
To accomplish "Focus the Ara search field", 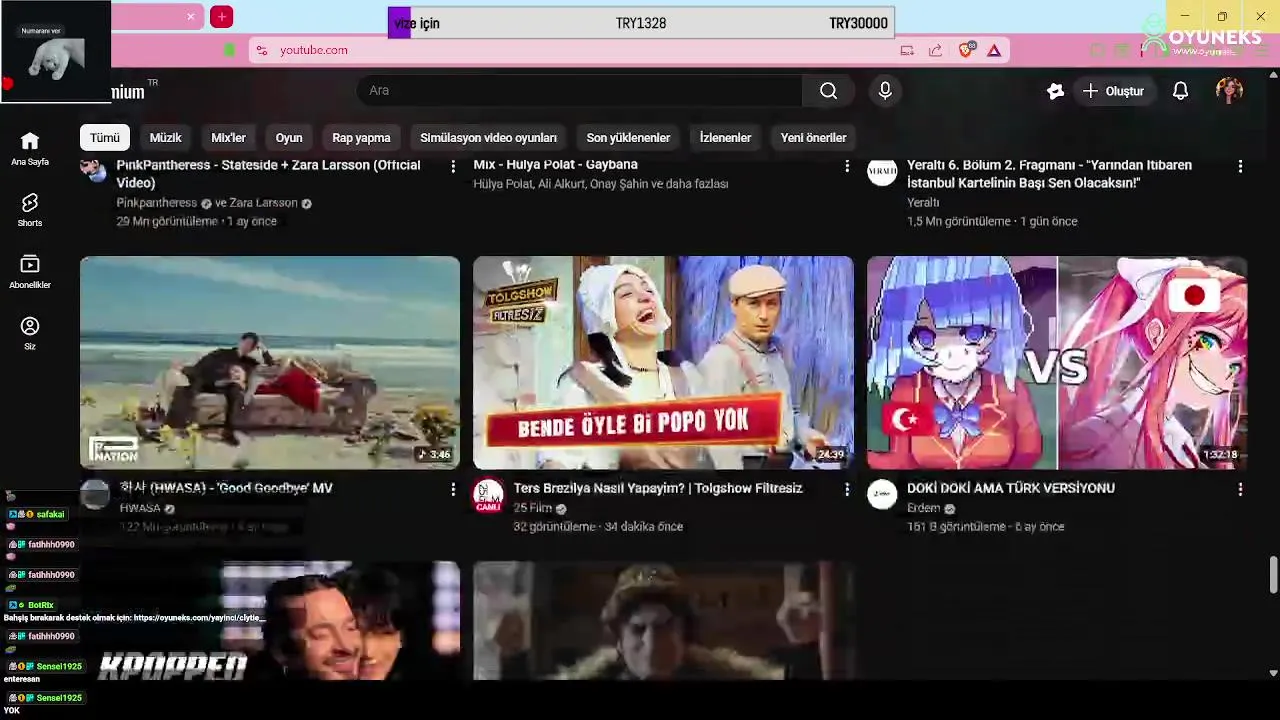I will pos(580,91).
